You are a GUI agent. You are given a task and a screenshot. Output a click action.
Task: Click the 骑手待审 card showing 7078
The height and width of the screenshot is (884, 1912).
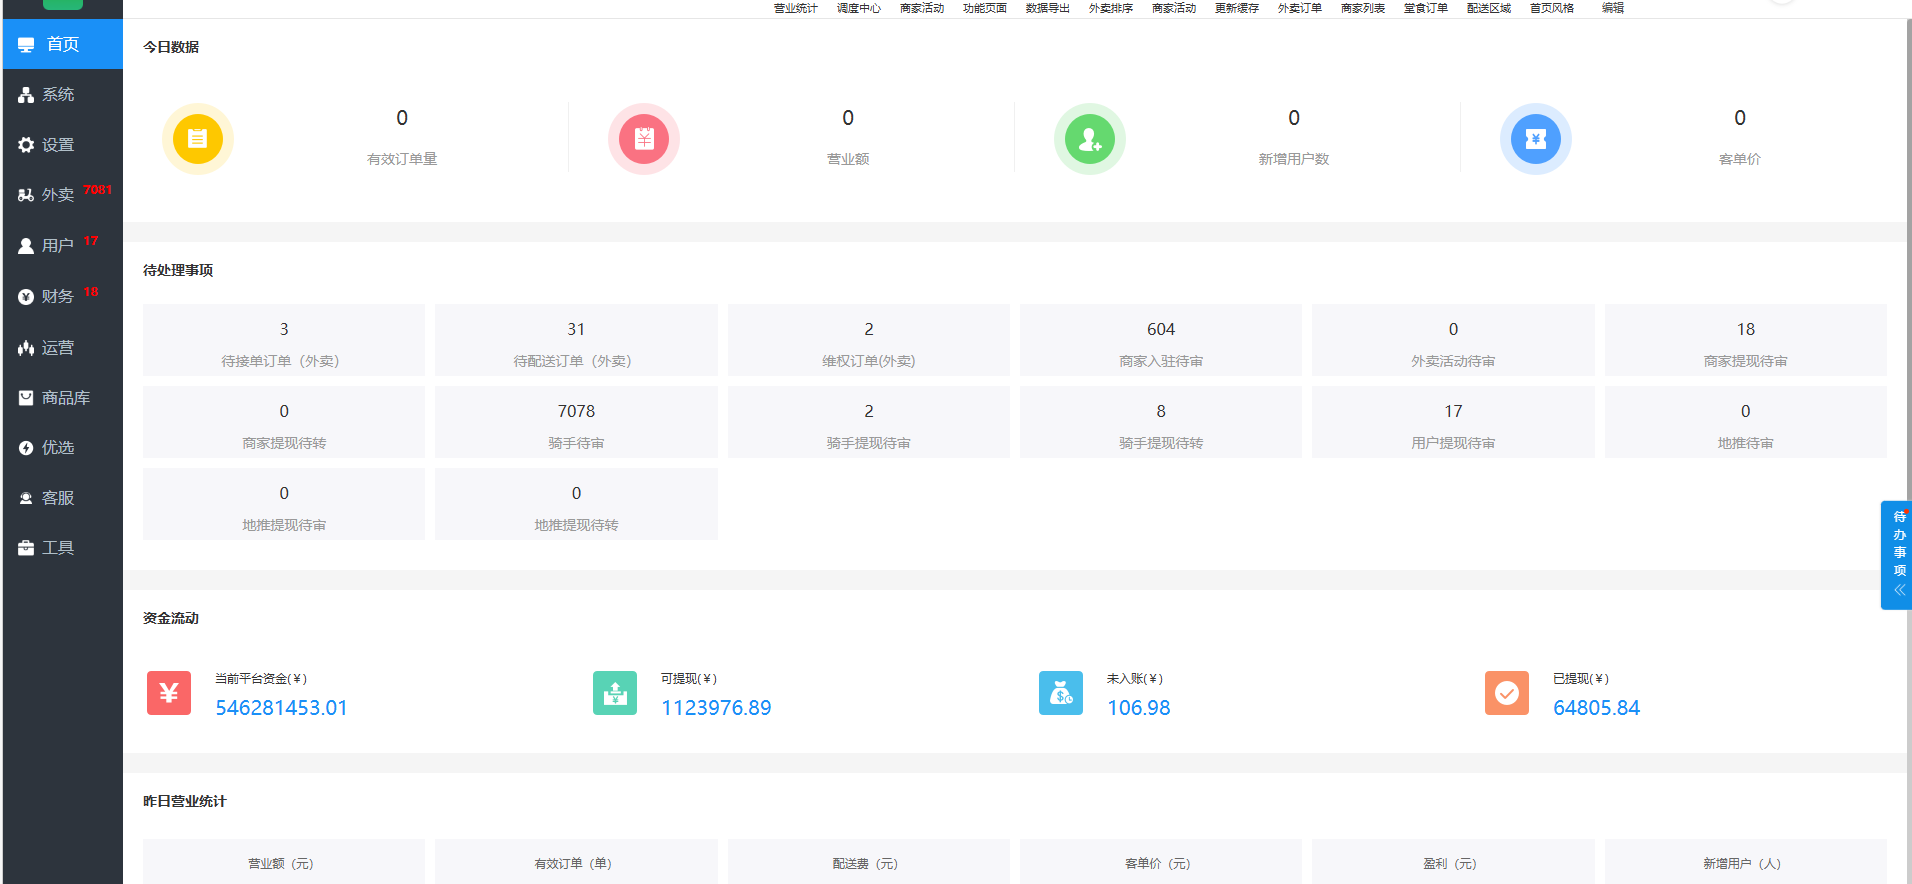point(576,423)
